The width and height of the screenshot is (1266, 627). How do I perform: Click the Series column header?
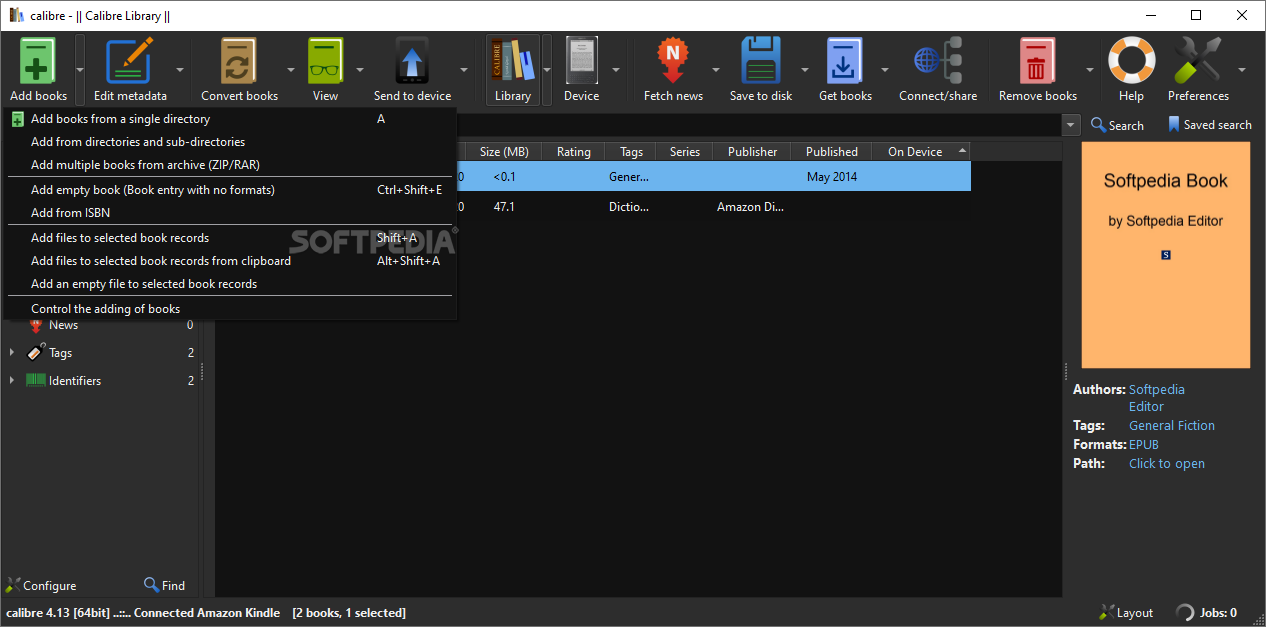[685, 152]
